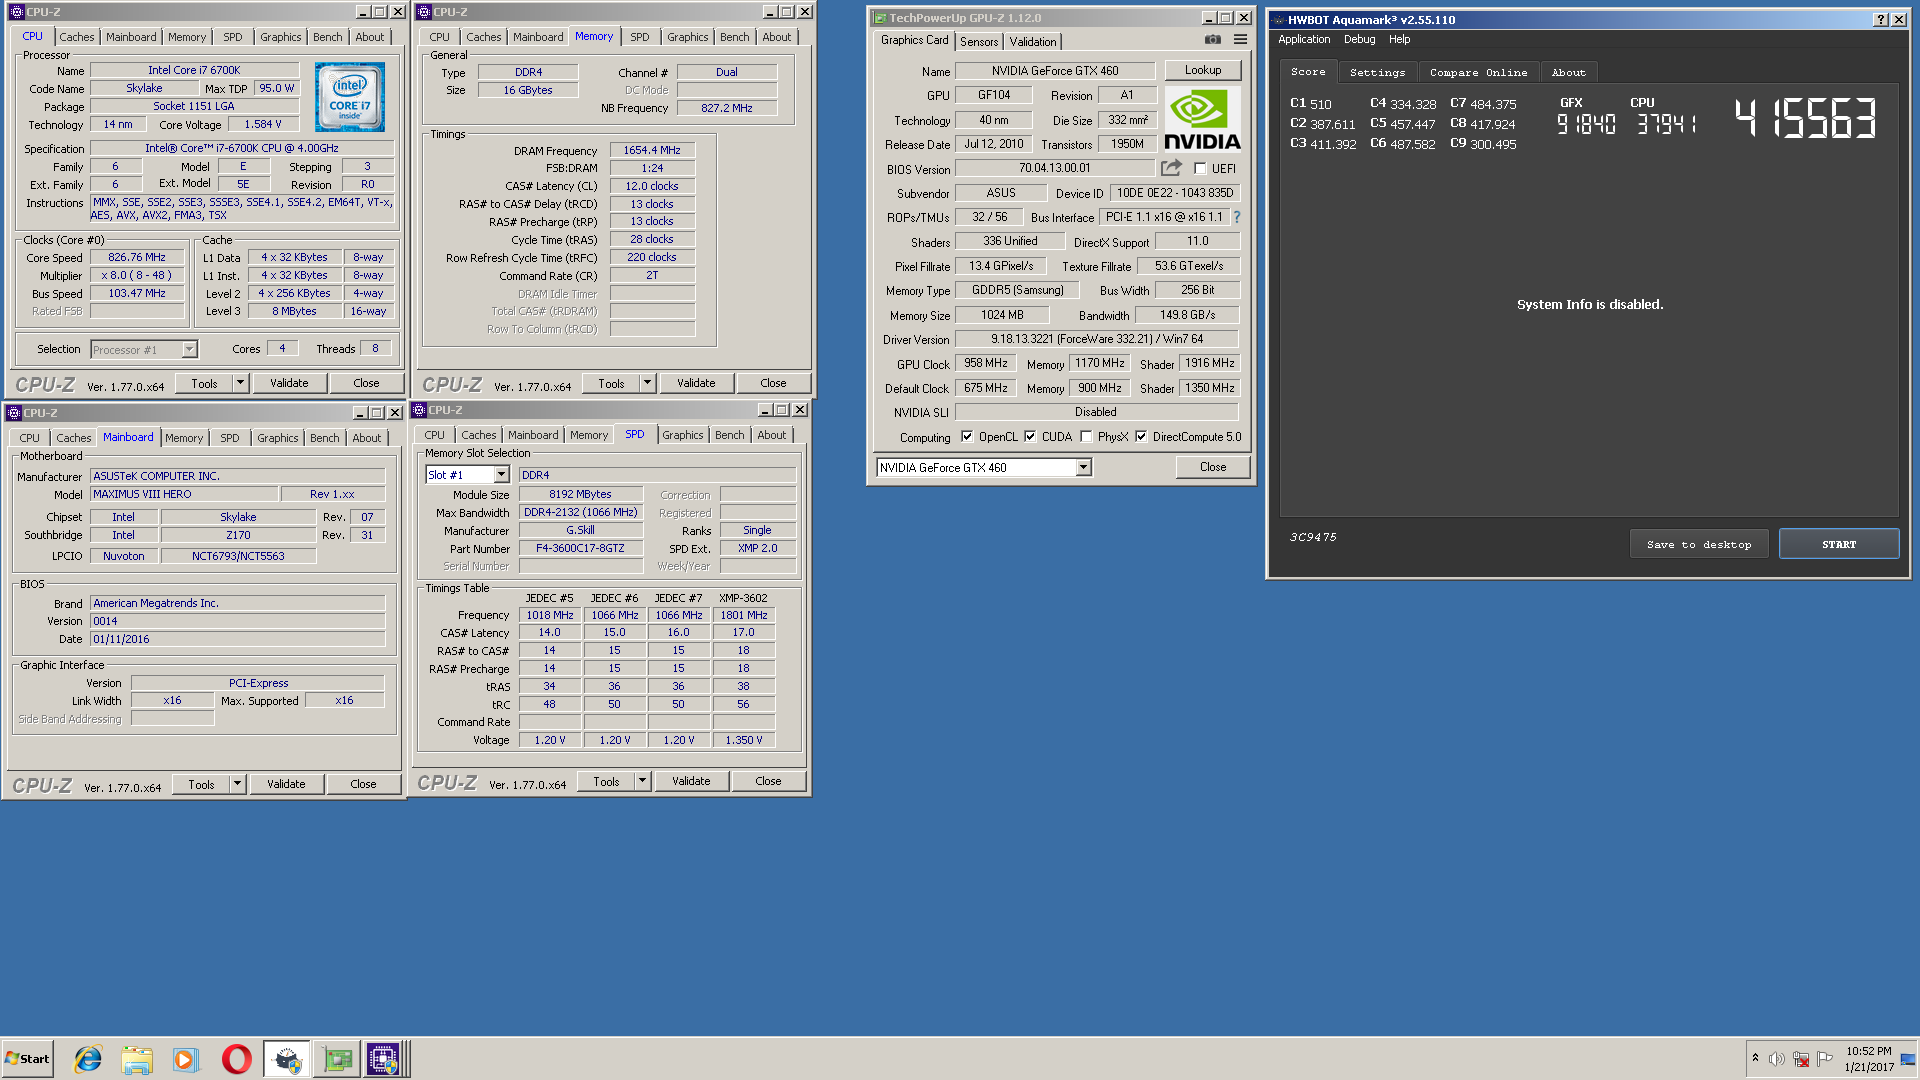This screenshot has height=1080, width=1920.
Task: Toggle the PhysX checkbox
Action: point(1086,437)
